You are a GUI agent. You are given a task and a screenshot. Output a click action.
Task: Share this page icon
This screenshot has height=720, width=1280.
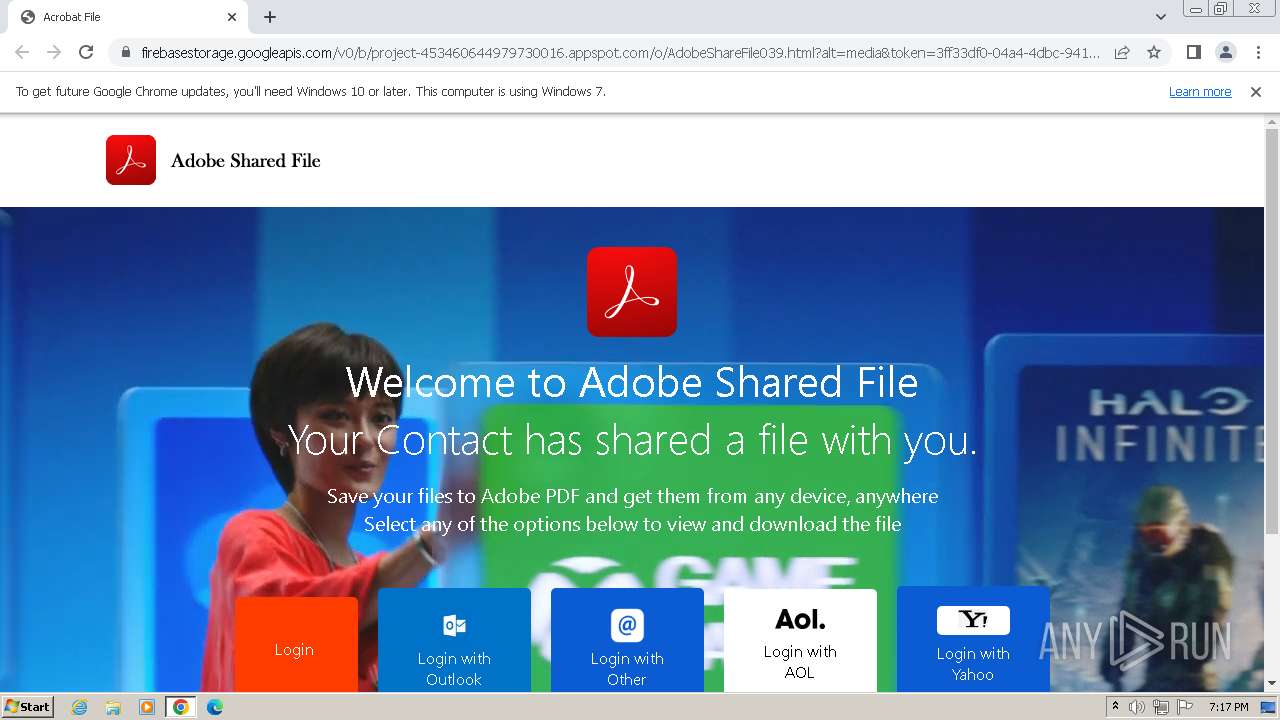pyautogui.click(x=1122, y=52)
